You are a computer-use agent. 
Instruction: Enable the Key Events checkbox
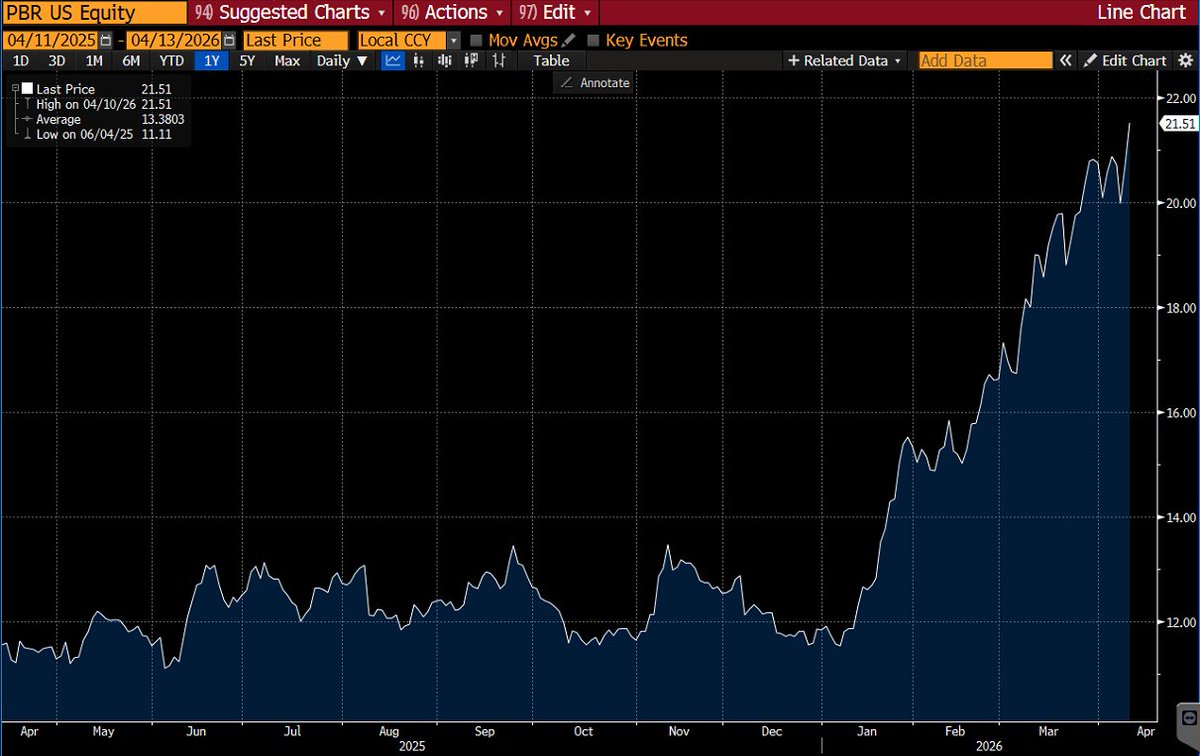point(594,41)
